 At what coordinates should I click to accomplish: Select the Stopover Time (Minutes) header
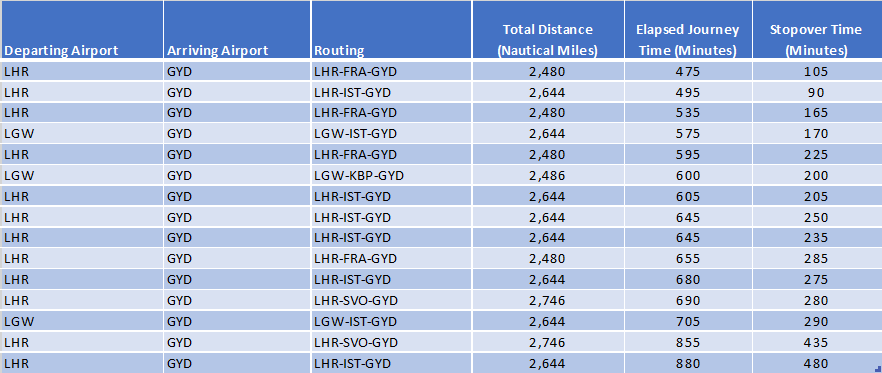817,30
